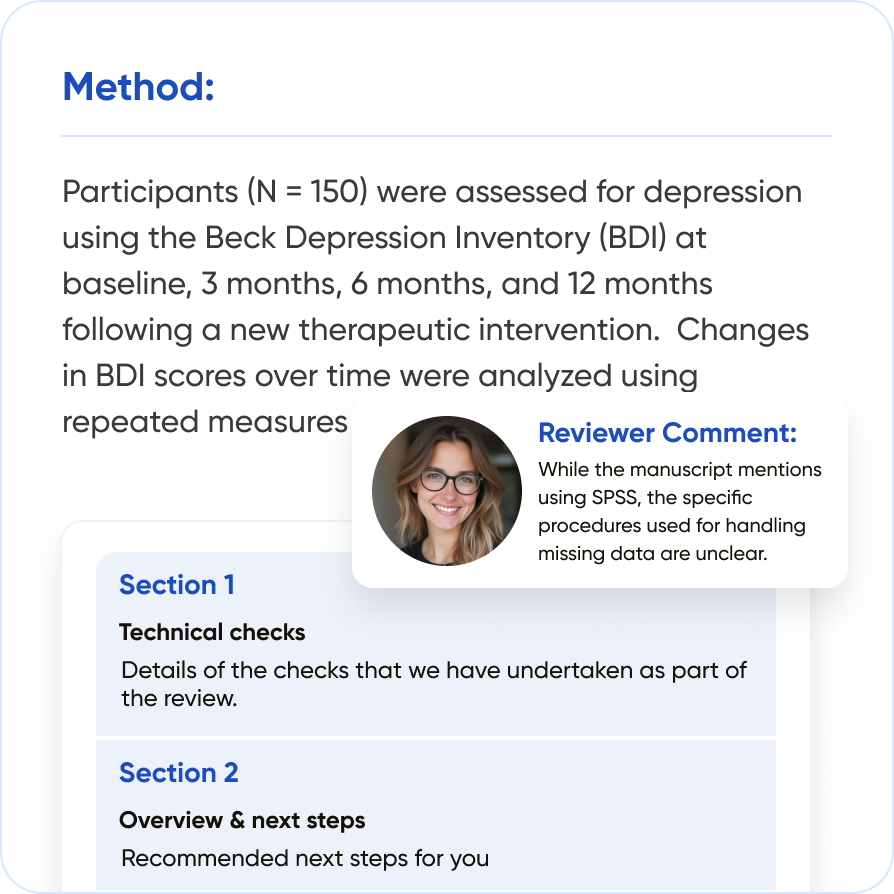This screenshot has width=894, height=894.
Task: Click "repeated measures" in the Method paragraph
Action: (x=204, y=422)
